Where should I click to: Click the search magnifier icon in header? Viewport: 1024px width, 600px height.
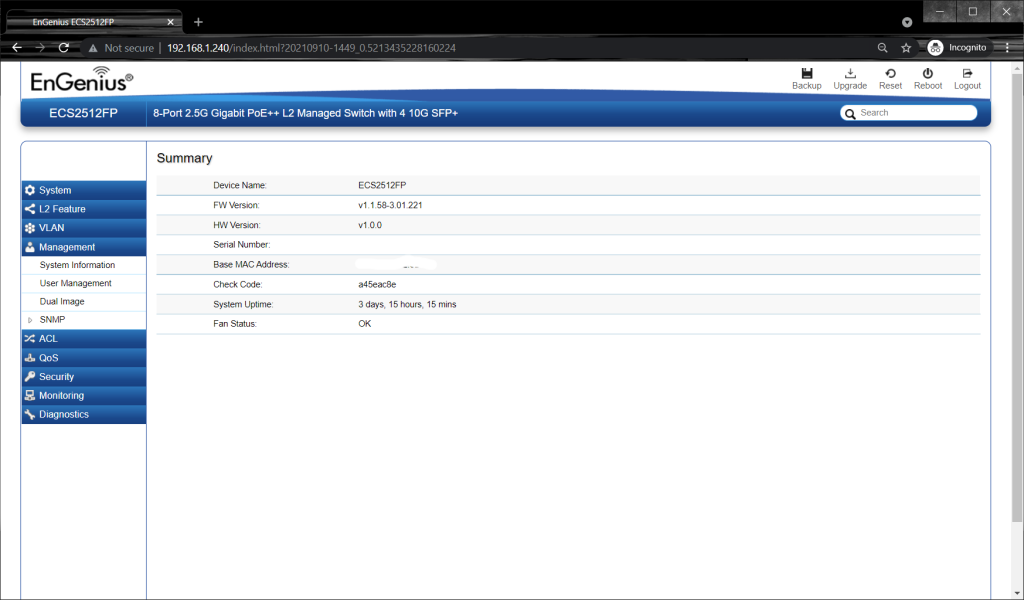pyautogui.click(x=850, y=114)
